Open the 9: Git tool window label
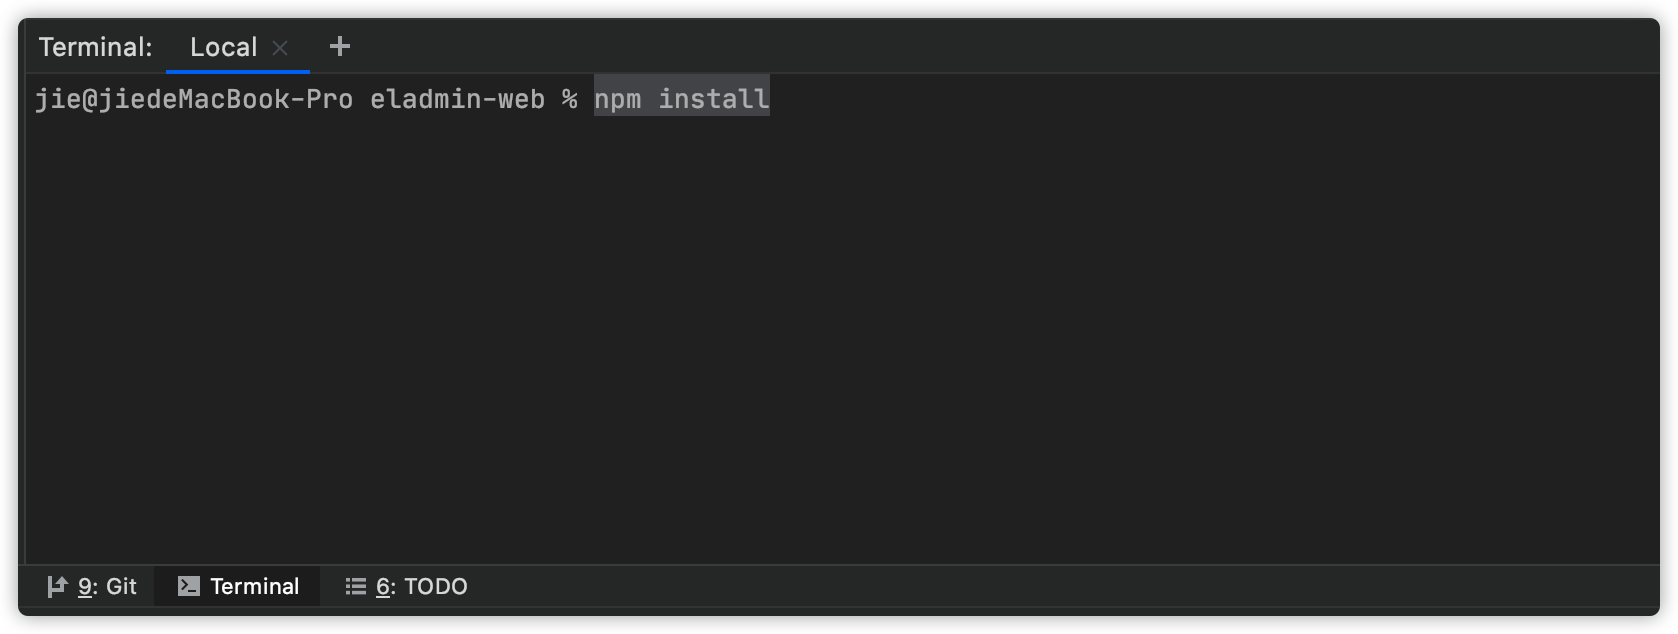The image size is (1678, 634). click(x=107, y=586)
